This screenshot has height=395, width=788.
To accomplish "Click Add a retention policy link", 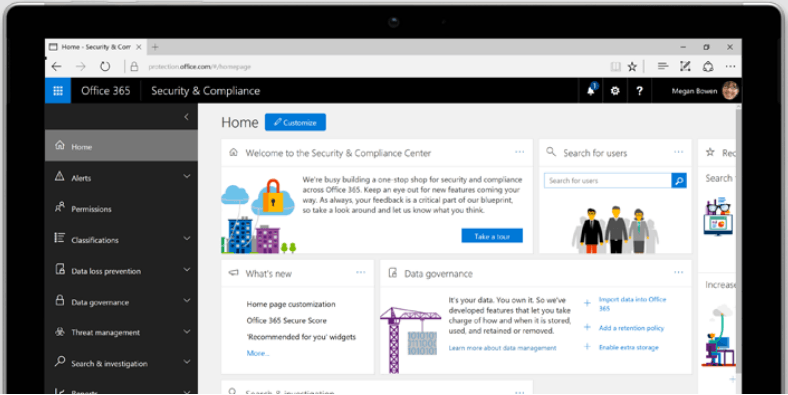I will coord(631,328).
